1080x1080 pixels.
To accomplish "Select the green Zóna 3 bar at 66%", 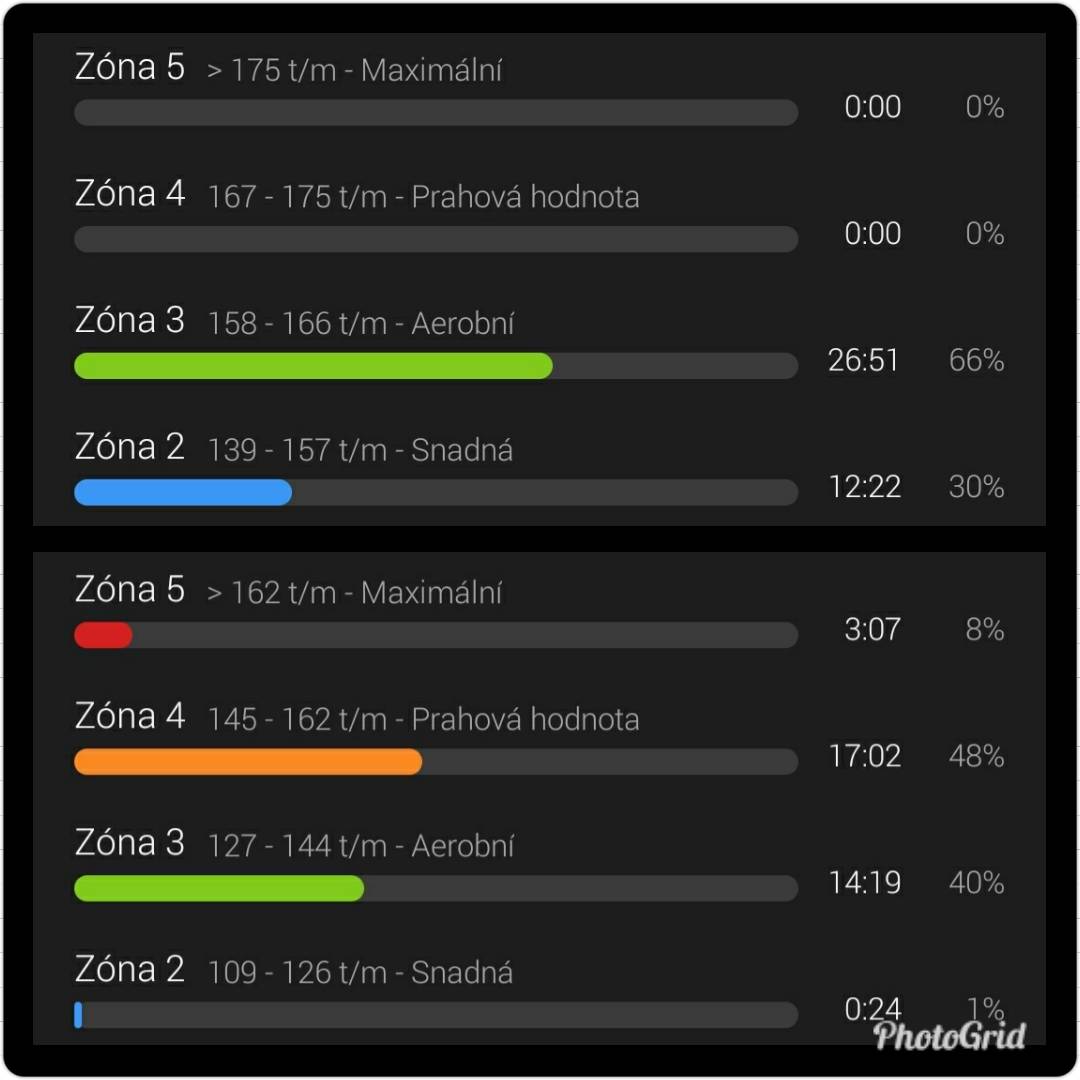I will [313, 366].
